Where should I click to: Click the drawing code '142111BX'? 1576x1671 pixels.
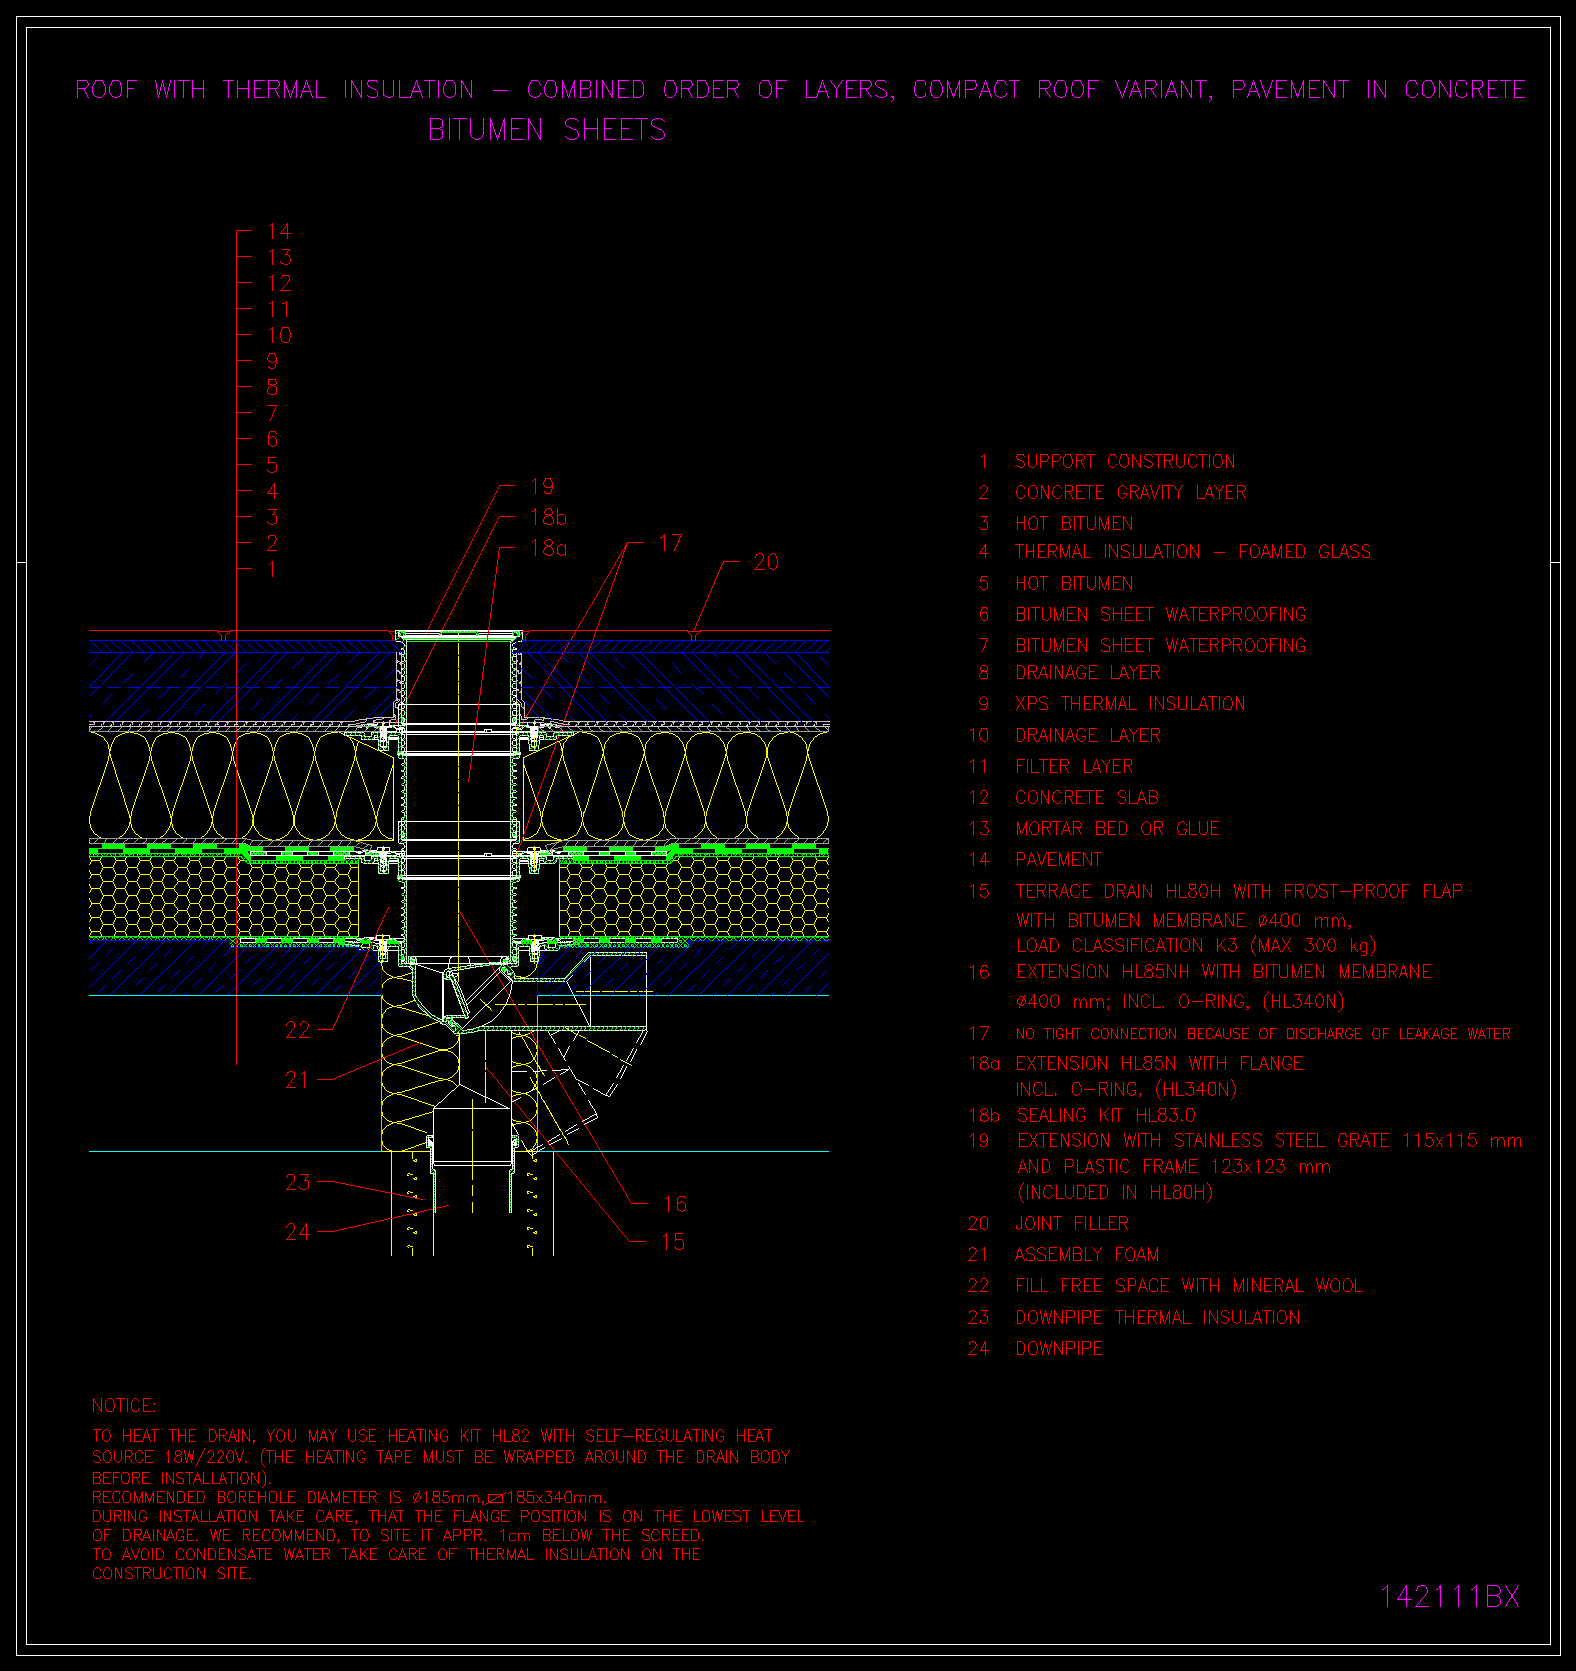[1450, 1597]
